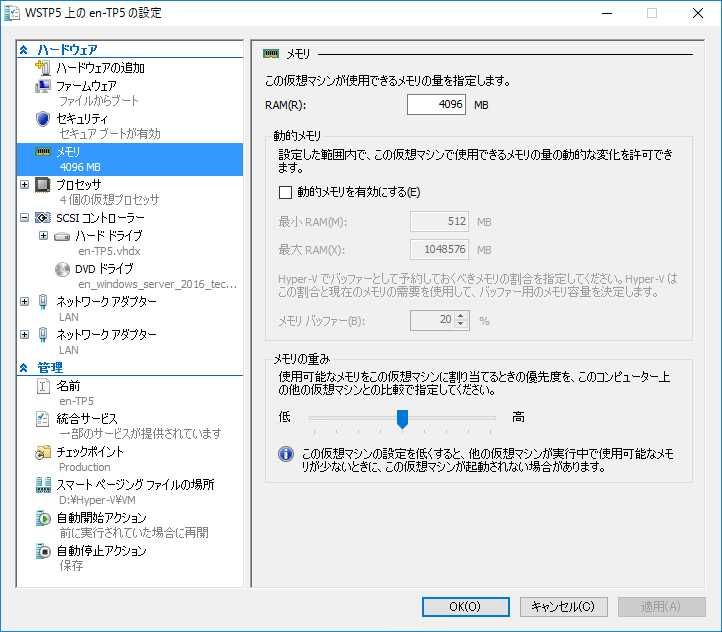
Task: Select the 自動開始アクション play icon
Action: point(43,518)
